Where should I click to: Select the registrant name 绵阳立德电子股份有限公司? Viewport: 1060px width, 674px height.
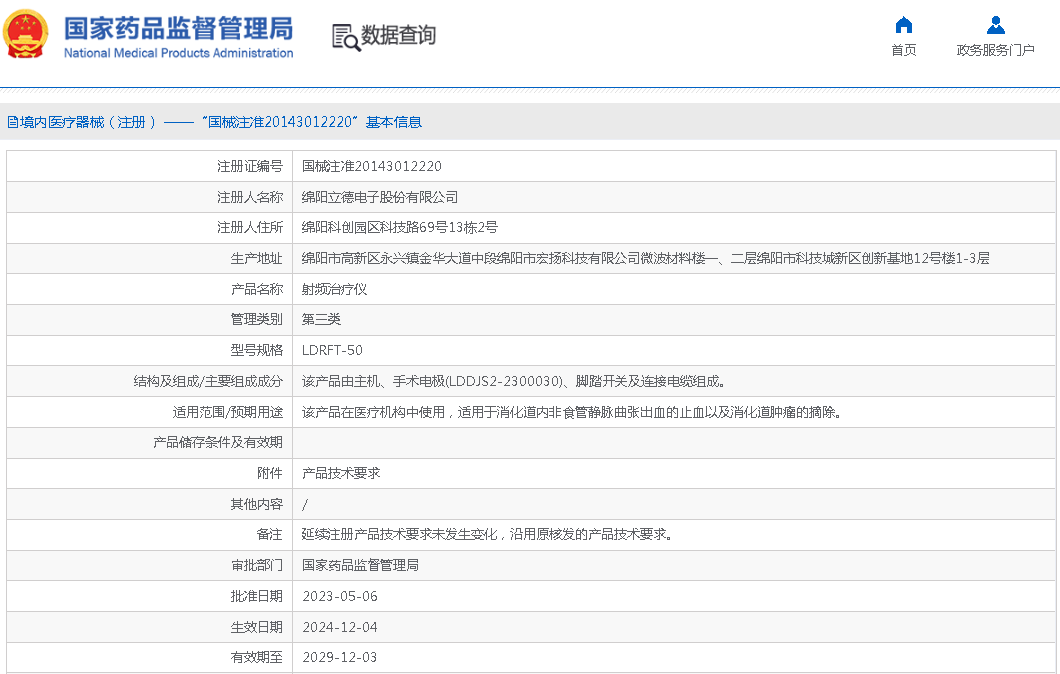tap(380, 197)
